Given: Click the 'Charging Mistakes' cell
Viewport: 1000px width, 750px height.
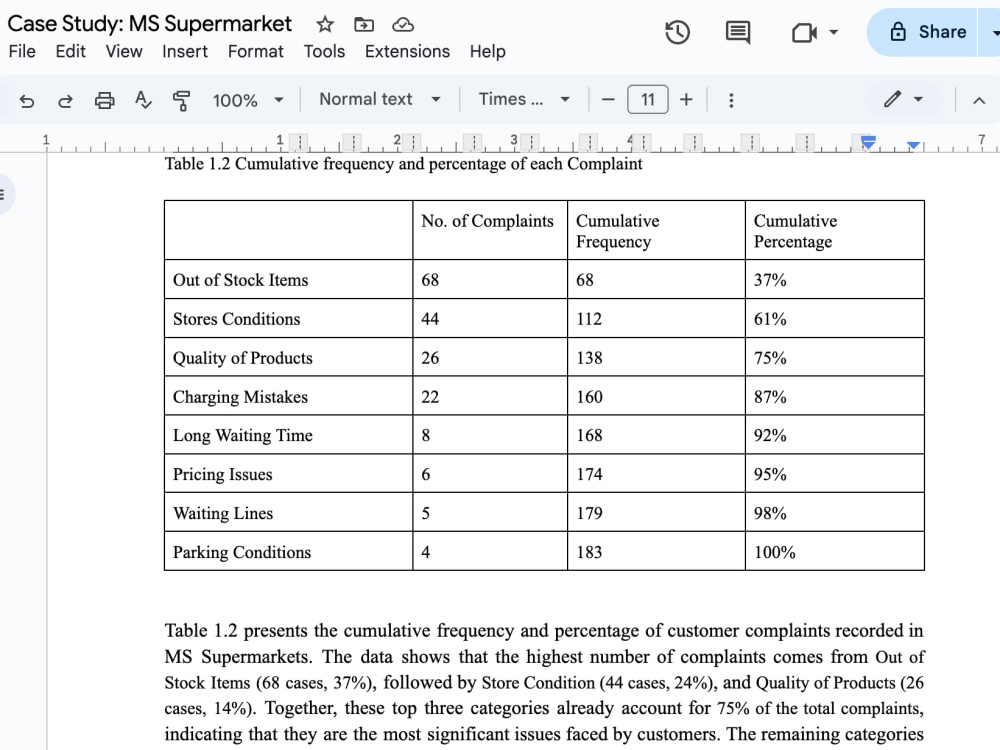Looking at the screenshot, I should point(288,396).
